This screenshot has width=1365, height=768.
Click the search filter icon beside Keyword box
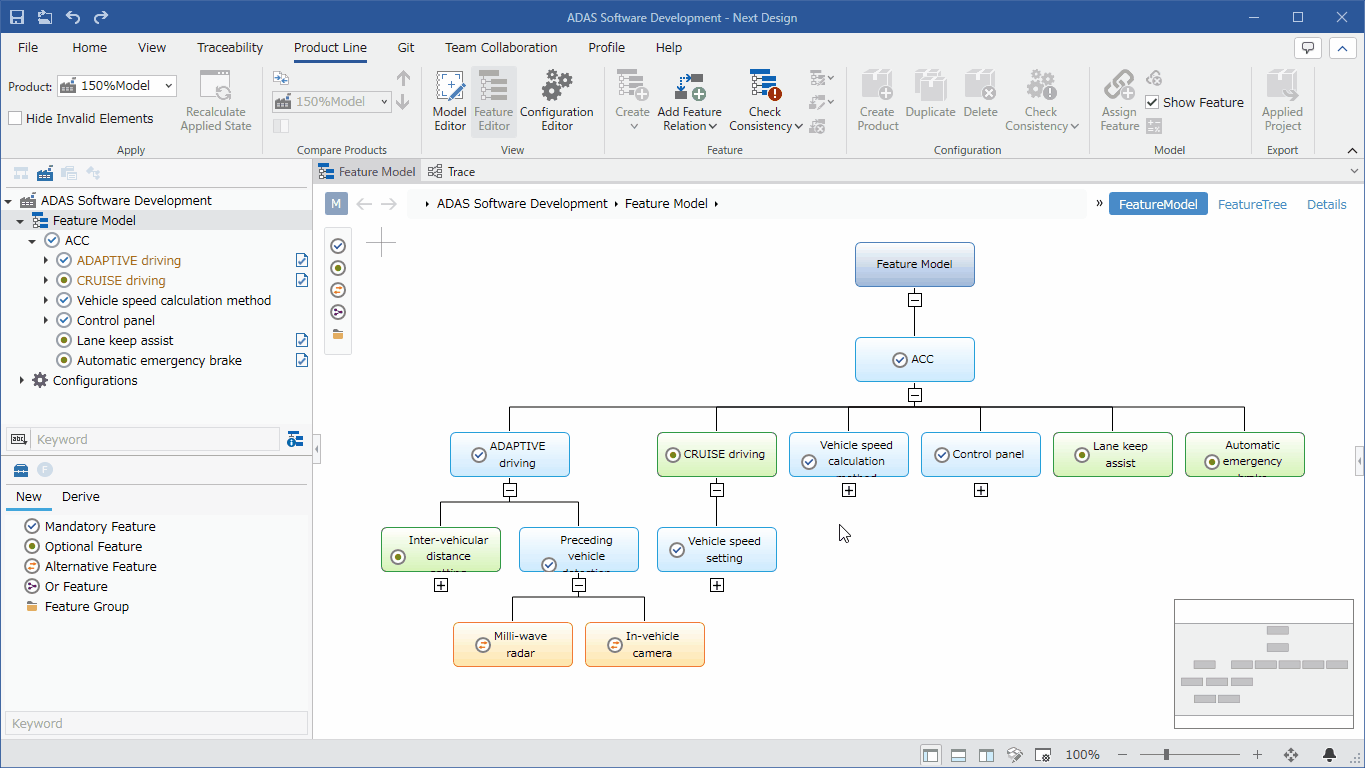295,439
